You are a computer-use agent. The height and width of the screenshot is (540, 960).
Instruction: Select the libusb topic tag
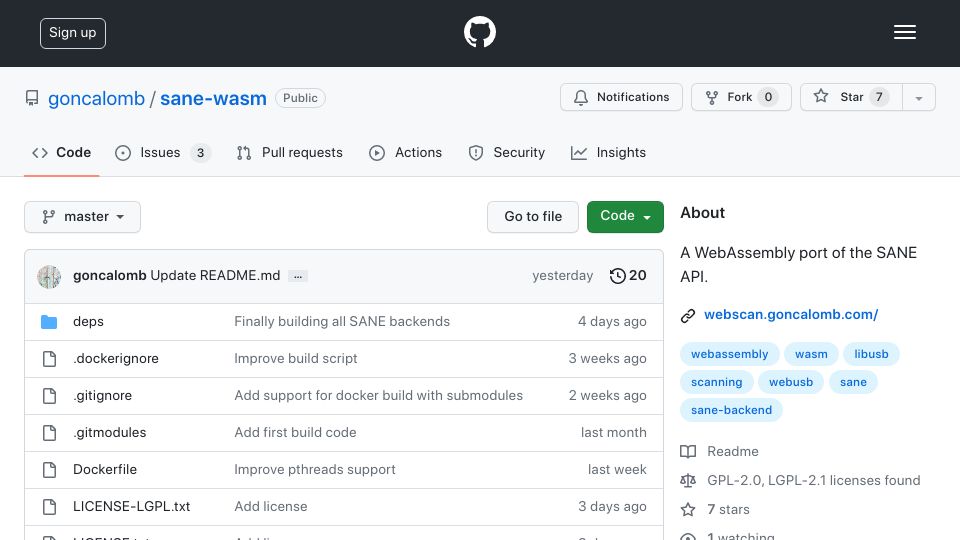pyautogui.click(x=871, y=354)
